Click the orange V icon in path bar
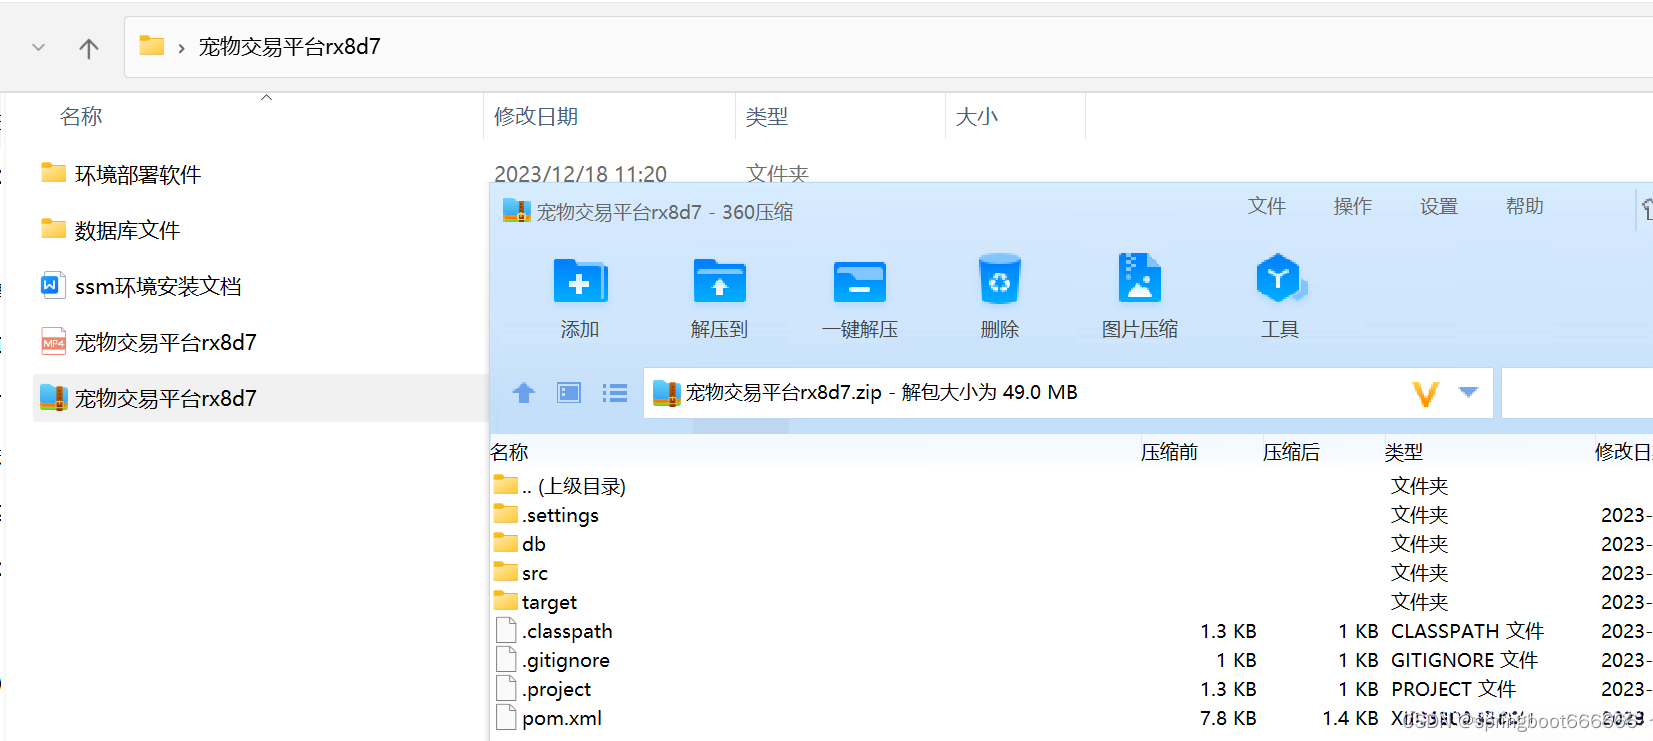 1426,394
